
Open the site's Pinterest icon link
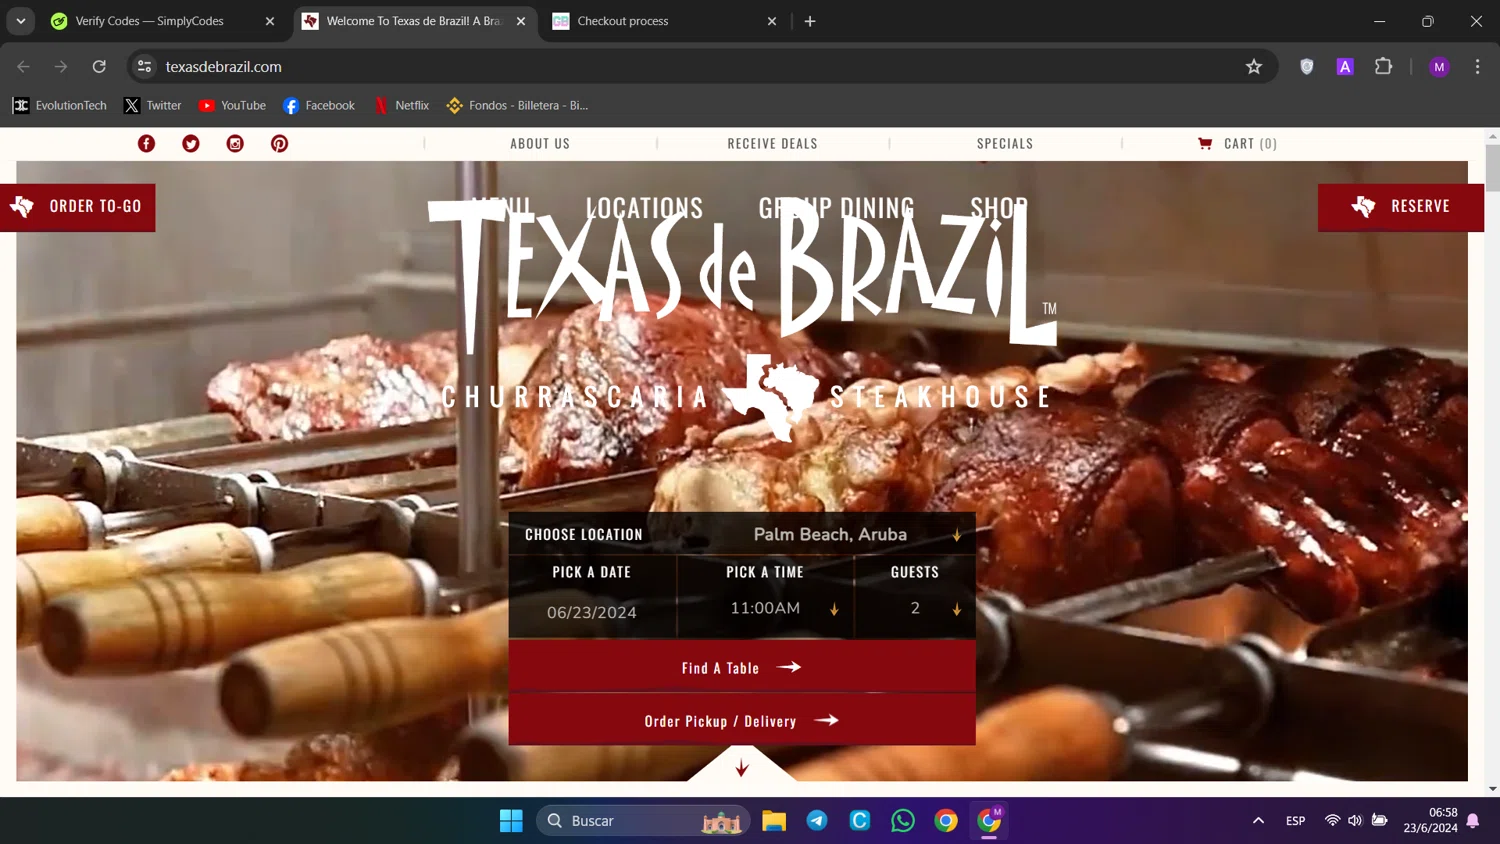[x=280, y=144]
